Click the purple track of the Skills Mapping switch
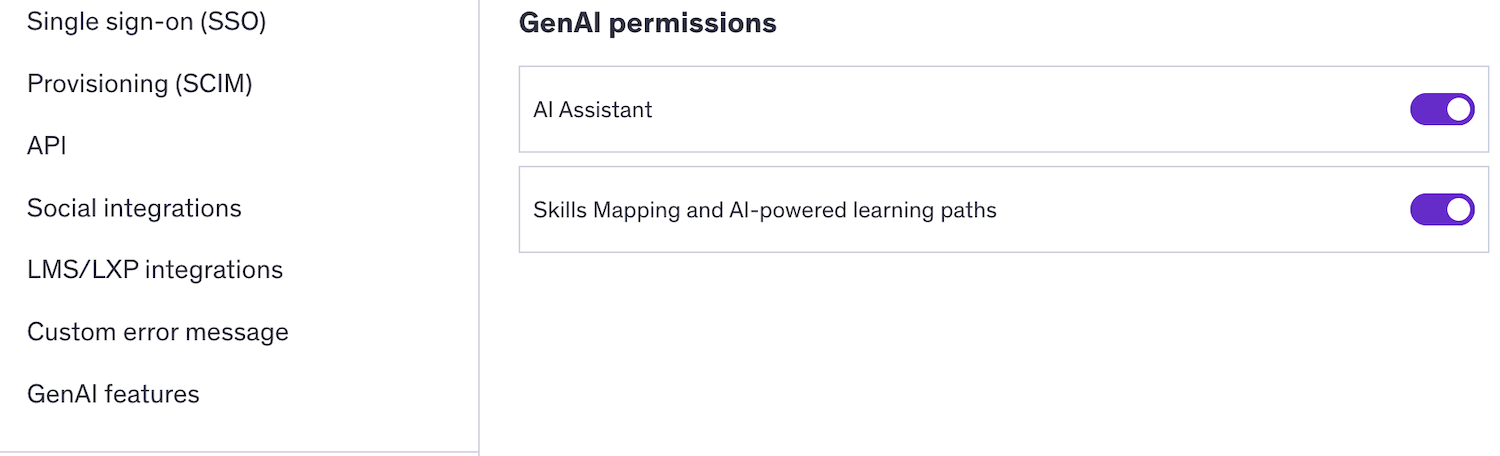Viewport: 1500px width, 456px height. pos(1425,209)
